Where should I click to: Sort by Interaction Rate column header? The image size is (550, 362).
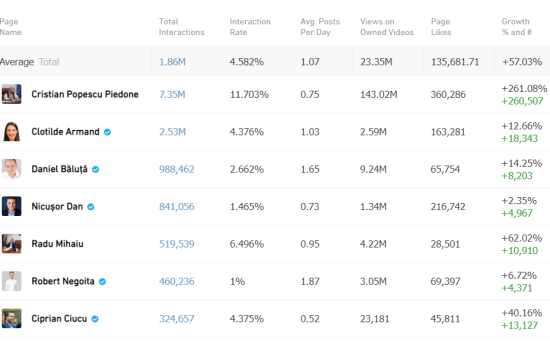coord(250,27)
